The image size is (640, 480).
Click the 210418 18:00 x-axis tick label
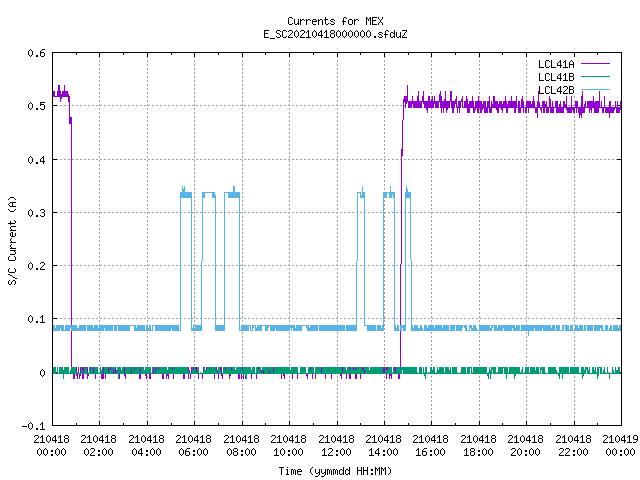[x=478, y=445]
